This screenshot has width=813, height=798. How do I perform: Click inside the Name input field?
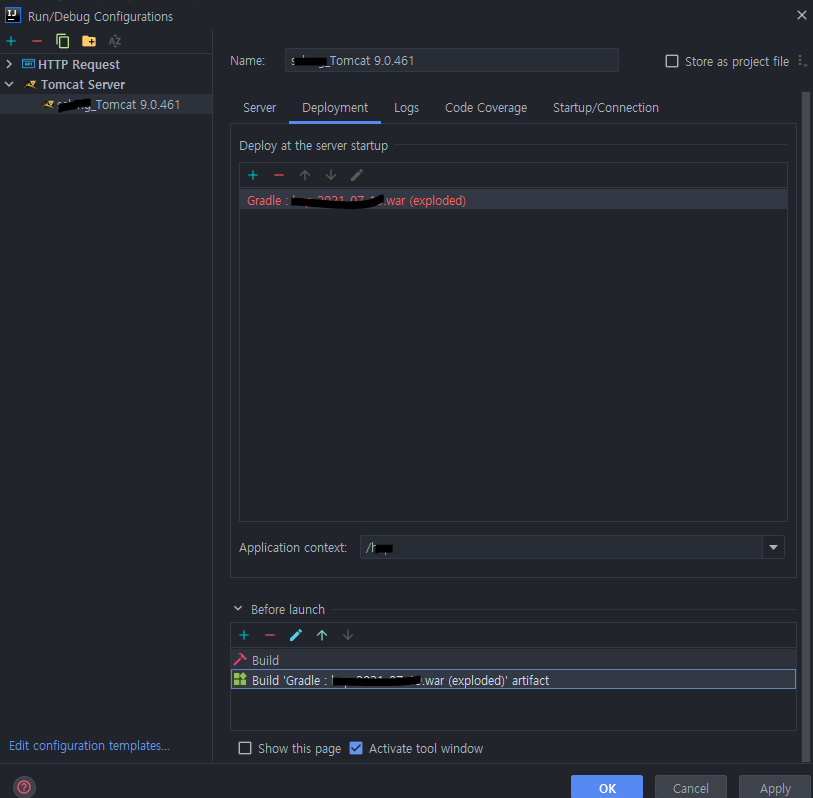[x=450, y=60]
